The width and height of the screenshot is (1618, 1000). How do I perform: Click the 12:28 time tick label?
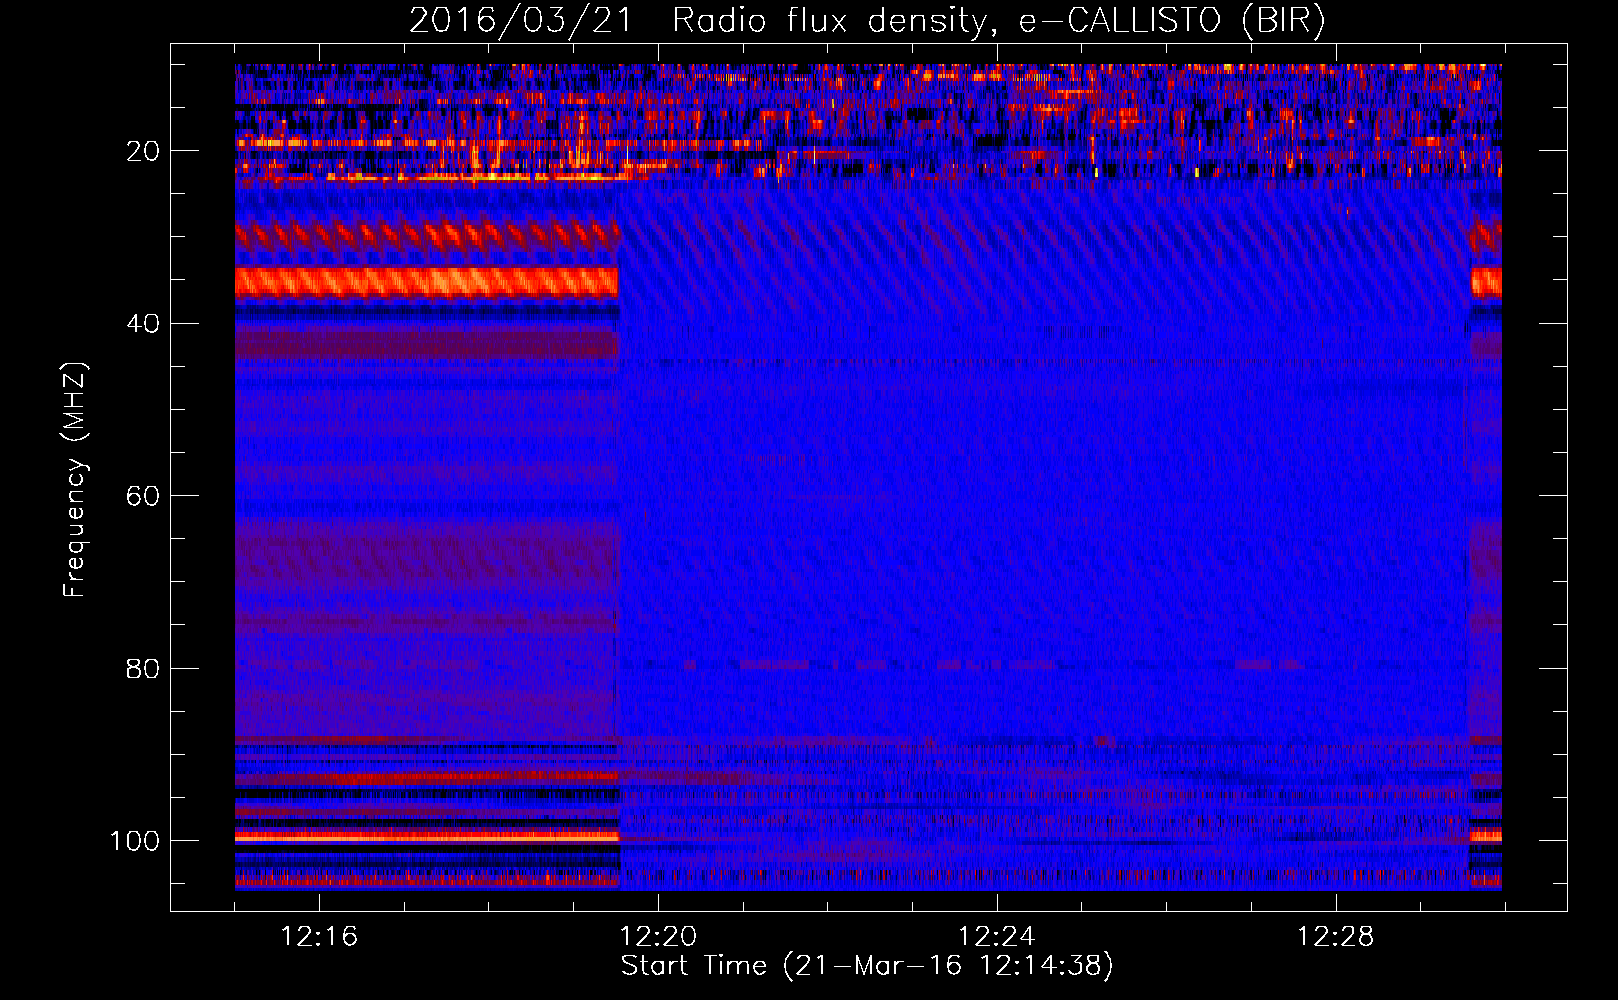(1336, 936)
